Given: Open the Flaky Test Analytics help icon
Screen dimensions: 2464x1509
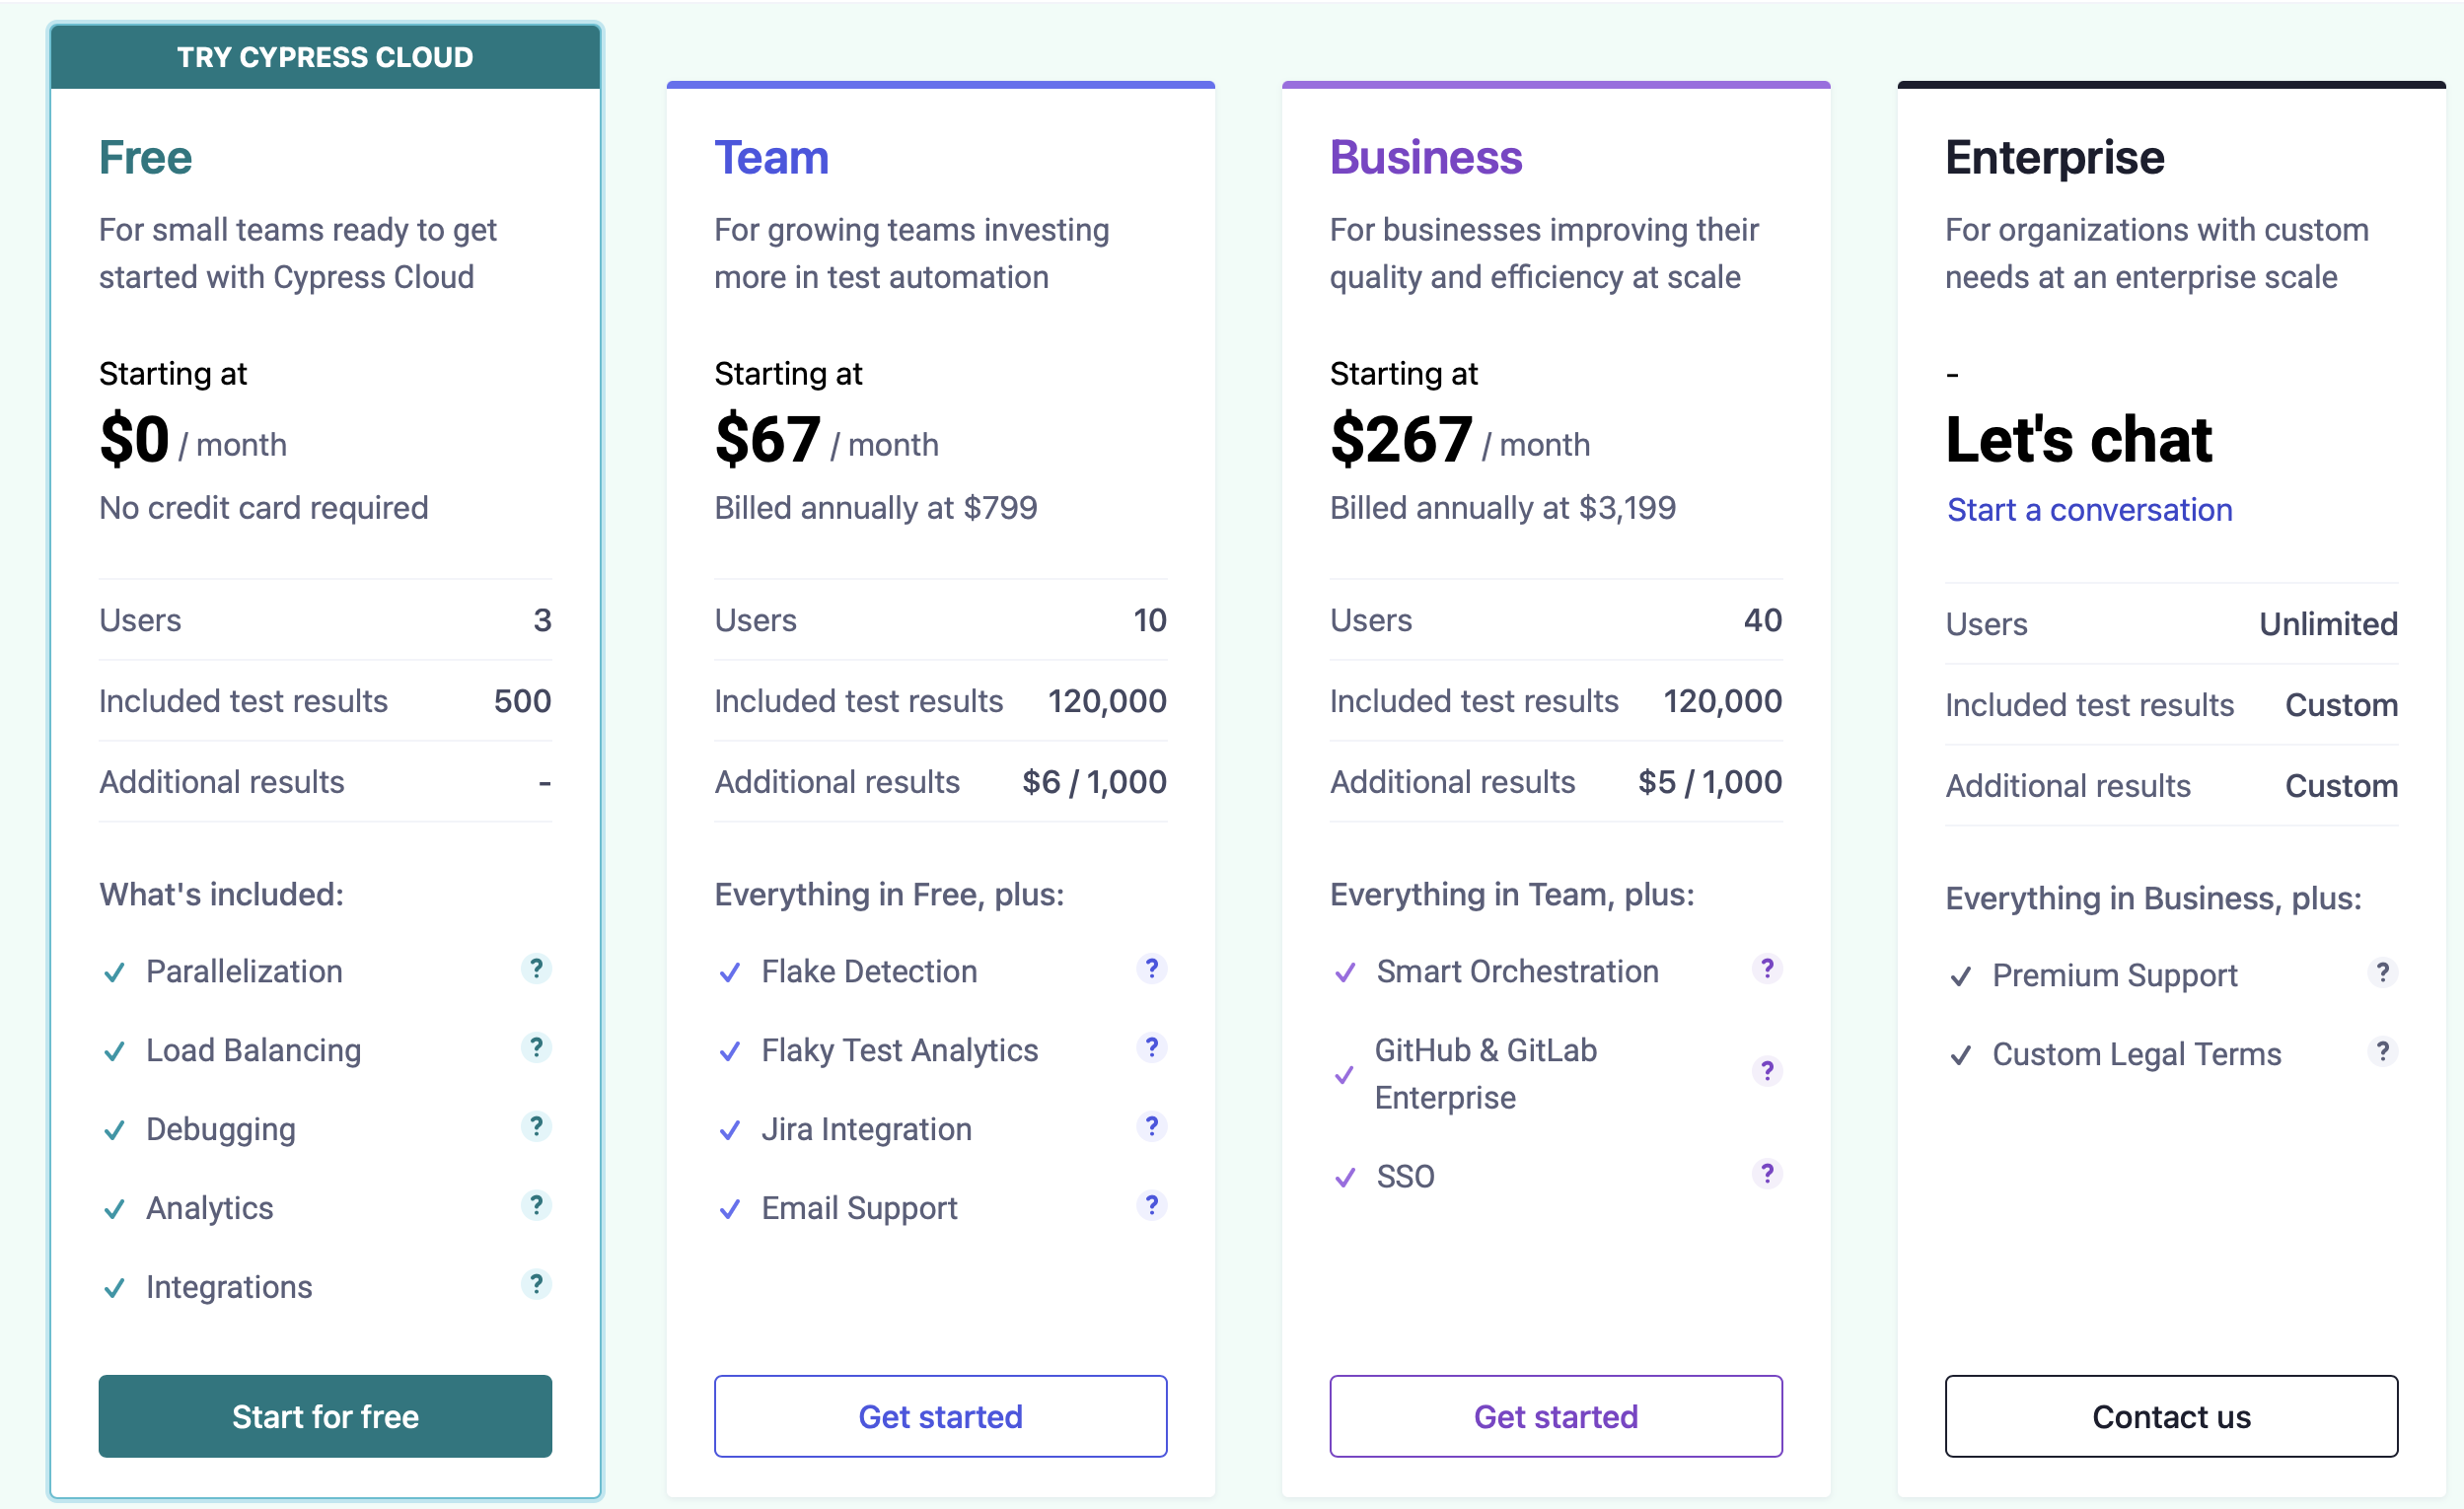Looking at the screenshot, I should click(x=1152, y=1048).
